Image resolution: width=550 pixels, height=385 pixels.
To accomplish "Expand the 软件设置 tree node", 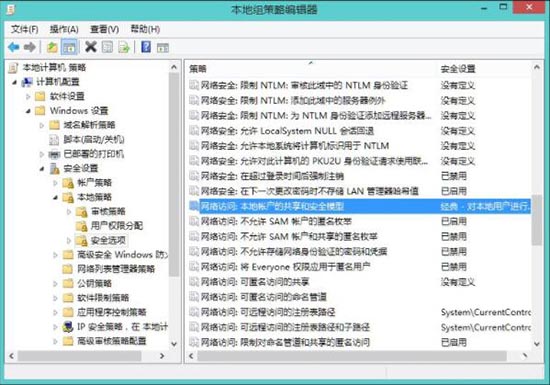I will pyautogui.click(x=28, y=96).
